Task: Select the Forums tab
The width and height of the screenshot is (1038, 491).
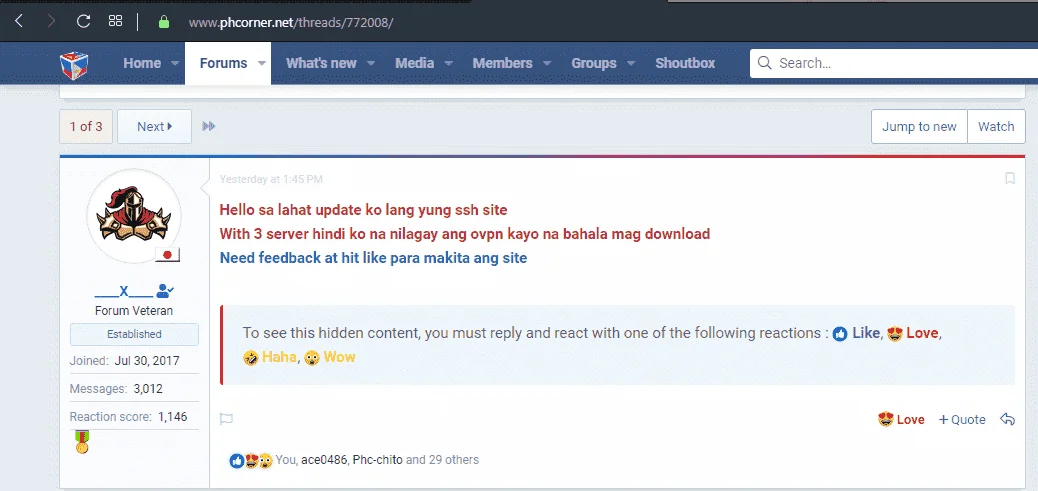Action: point(223,64)
